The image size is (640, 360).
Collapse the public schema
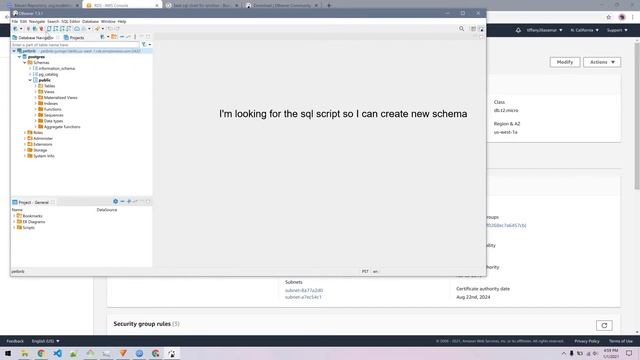(30, 80)
